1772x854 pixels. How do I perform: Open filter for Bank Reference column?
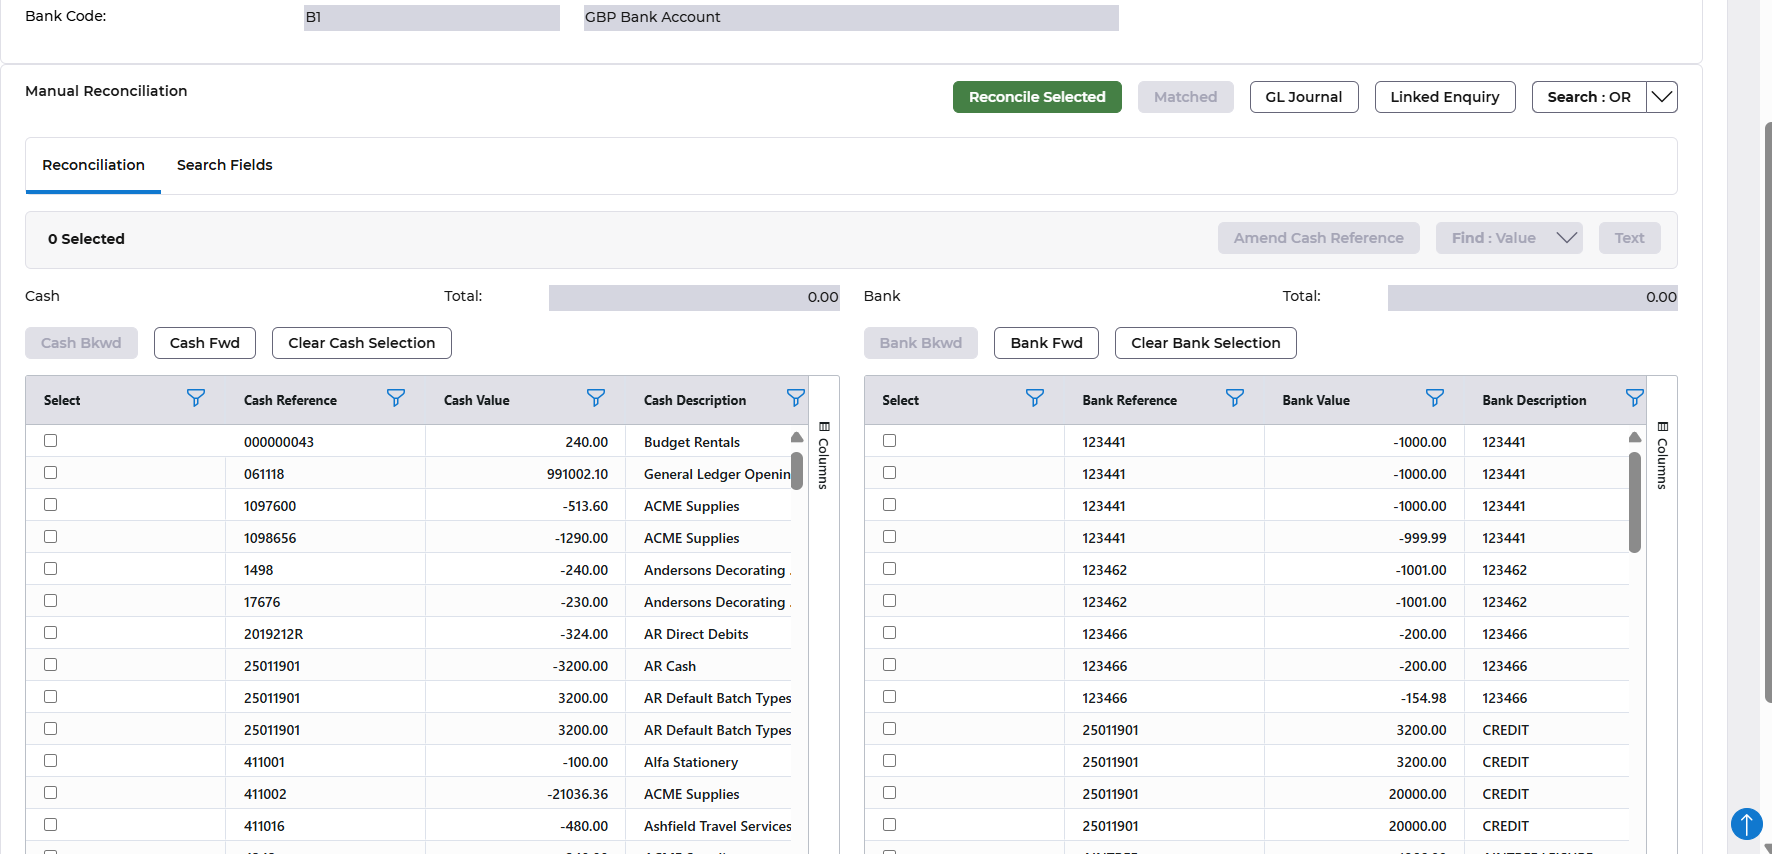tap(1235, 399)
